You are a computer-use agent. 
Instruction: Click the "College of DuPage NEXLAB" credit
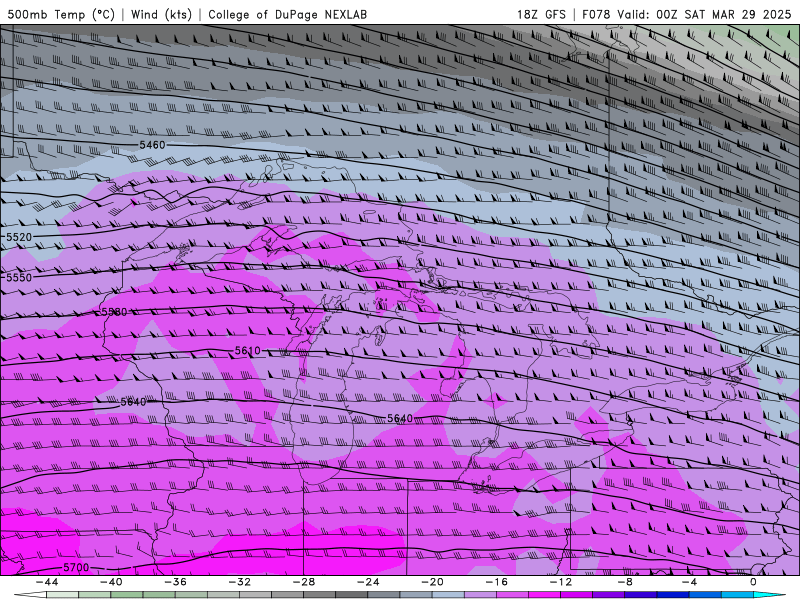[287, 14]
